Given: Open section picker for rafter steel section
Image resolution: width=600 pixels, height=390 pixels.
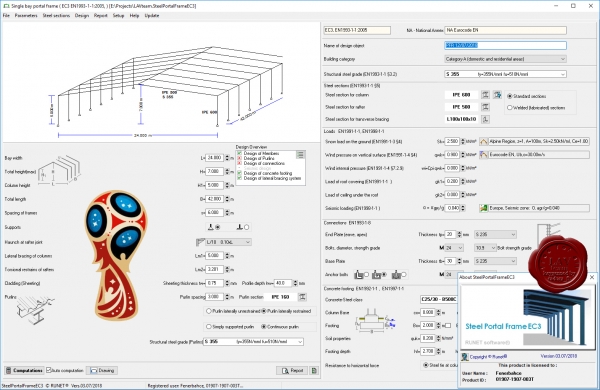Looking at the screenshot, I should (485, 107).
